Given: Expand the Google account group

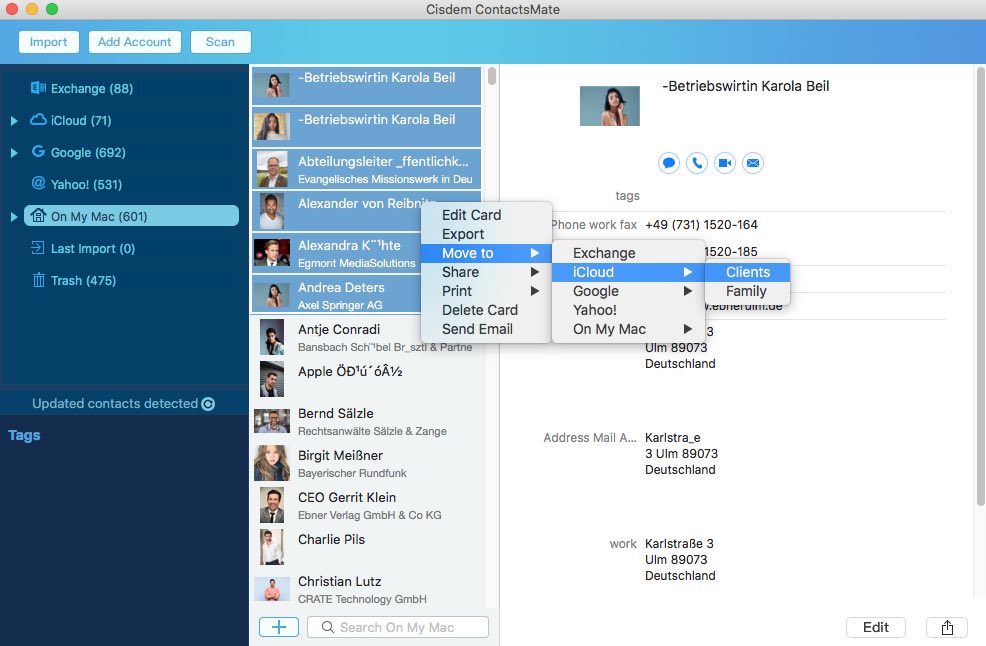Looking at the screenshot, I should pos(14,153).
